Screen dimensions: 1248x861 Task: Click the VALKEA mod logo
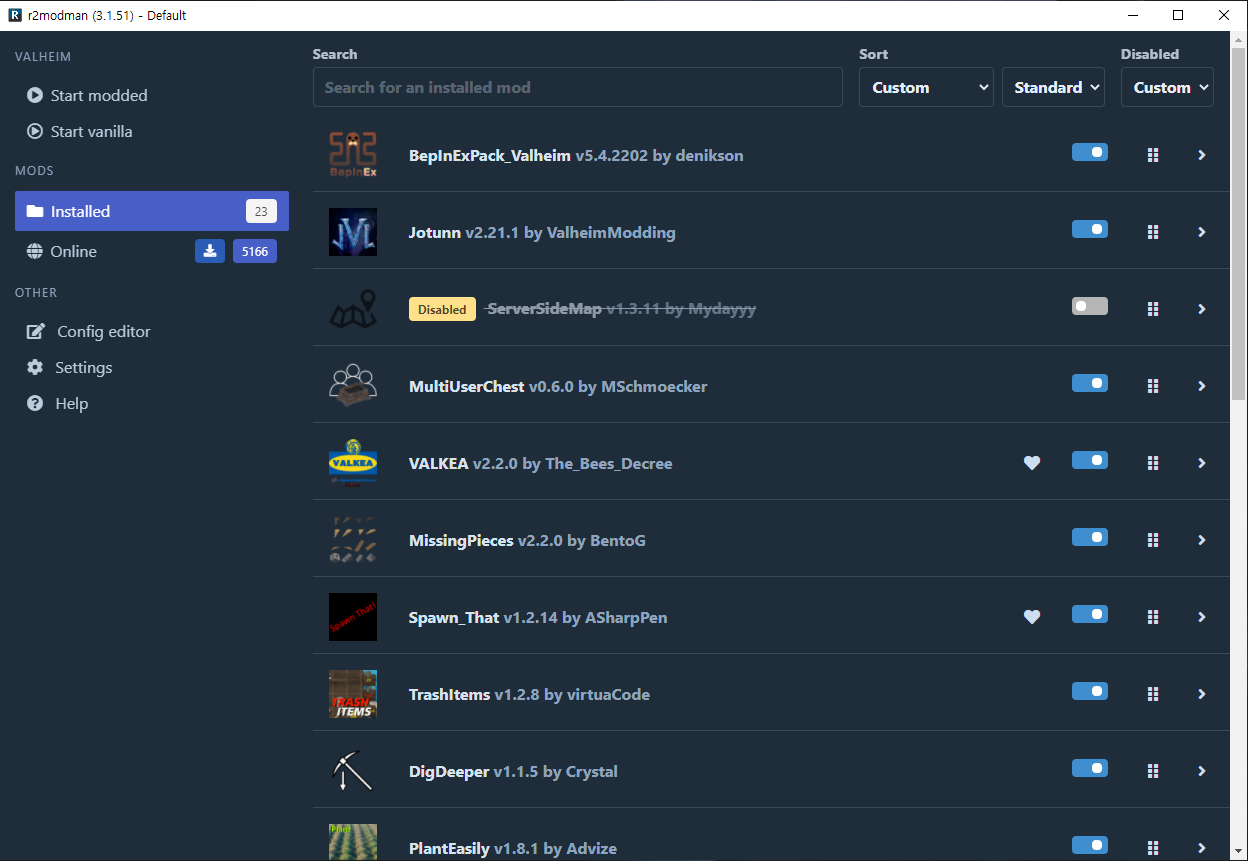point(353,463)
